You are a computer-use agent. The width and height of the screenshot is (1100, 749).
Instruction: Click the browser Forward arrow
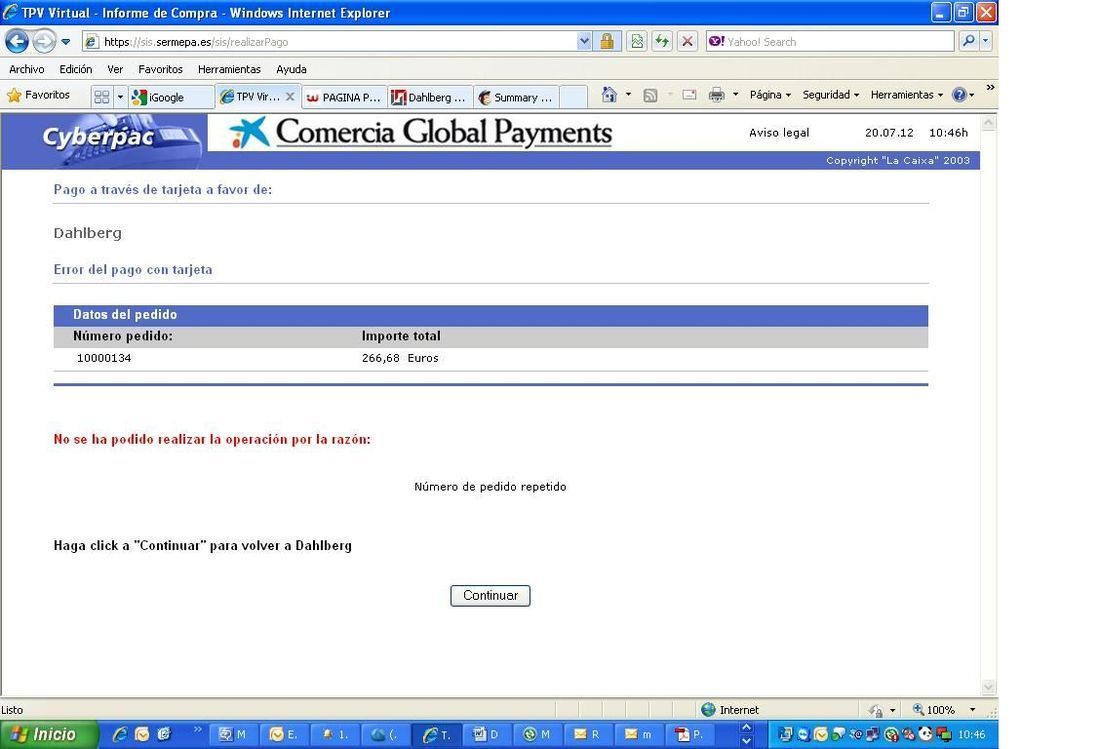tap(44, 41)
